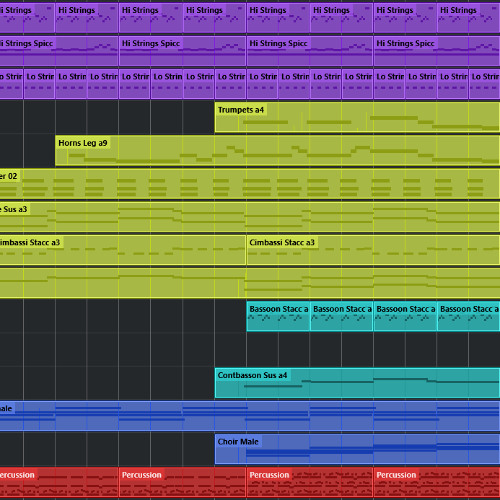Select the yellow Sus a3 brass clip
The width and height of the screenshot is (500, 500).
click(x=250, y=217)
